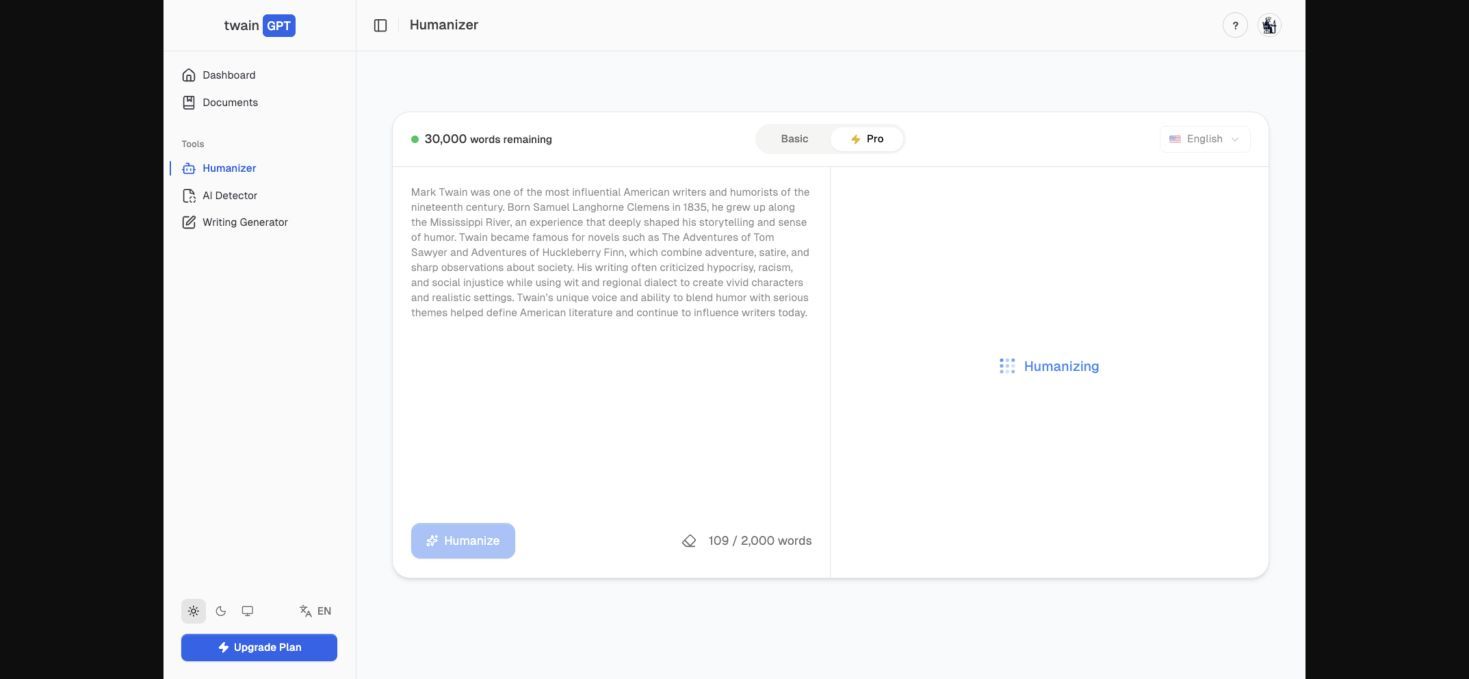Switch to dark theme moon icon
The image size is (1469, 679).
click(221, 611)
